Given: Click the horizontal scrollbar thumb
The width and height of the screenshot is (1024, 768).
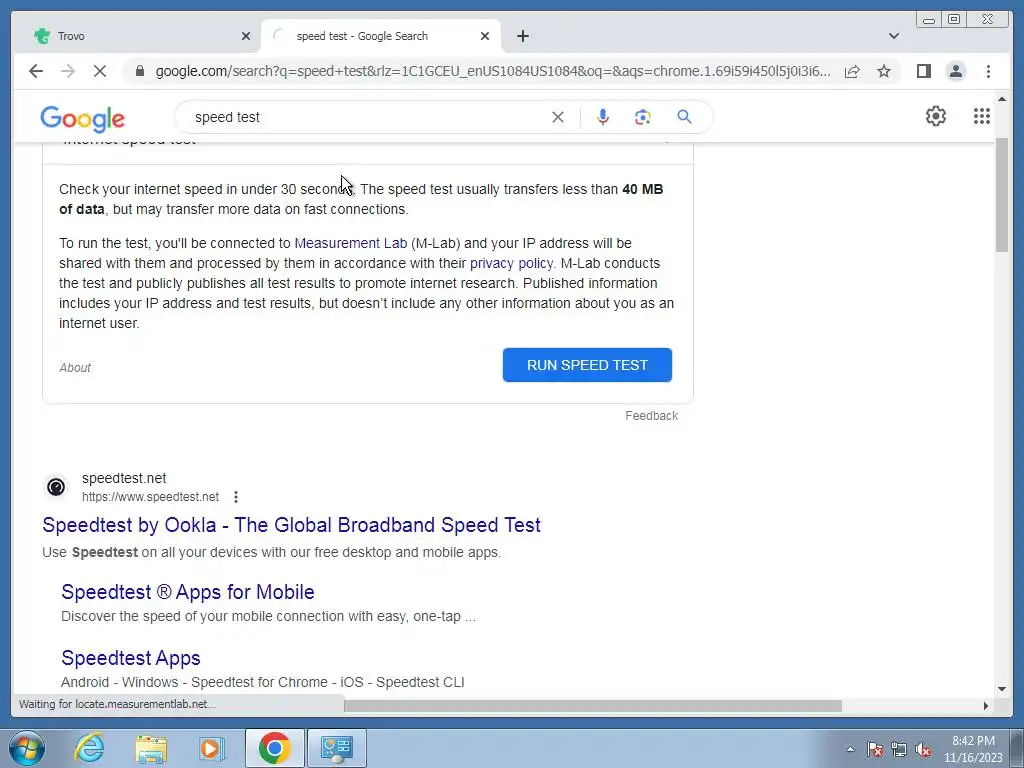Looking at the screenshot, I should point(592,705).
